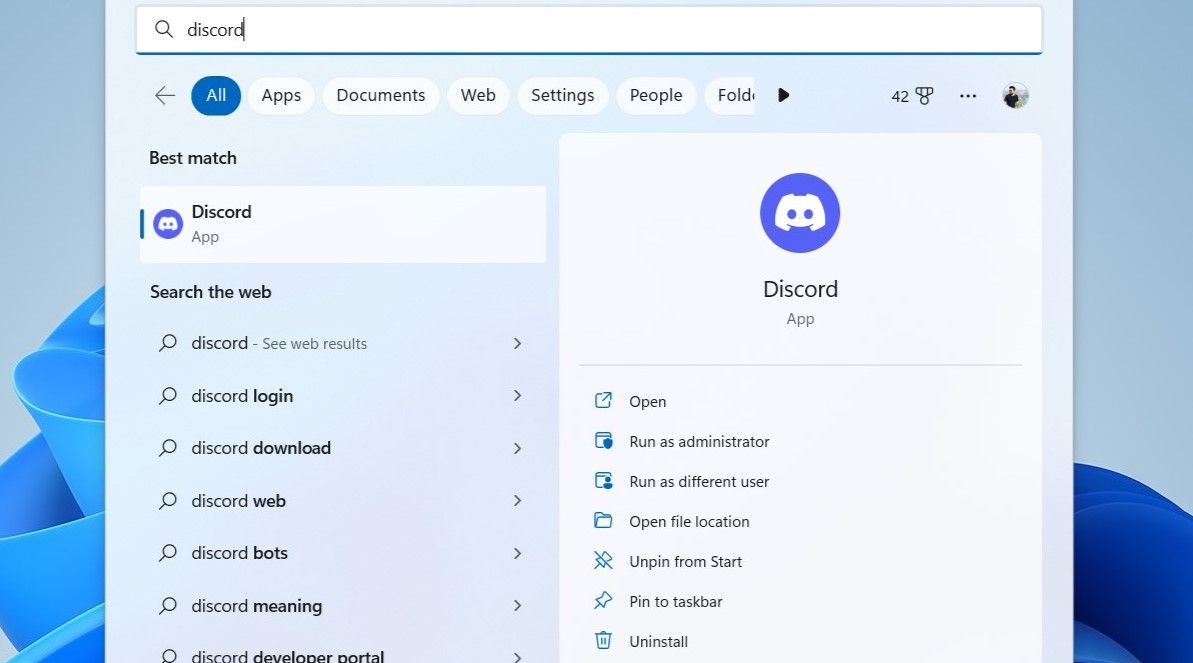Open the three-dots more options menu
Viewport: 1193px width, 663px height.
(968, 96)
